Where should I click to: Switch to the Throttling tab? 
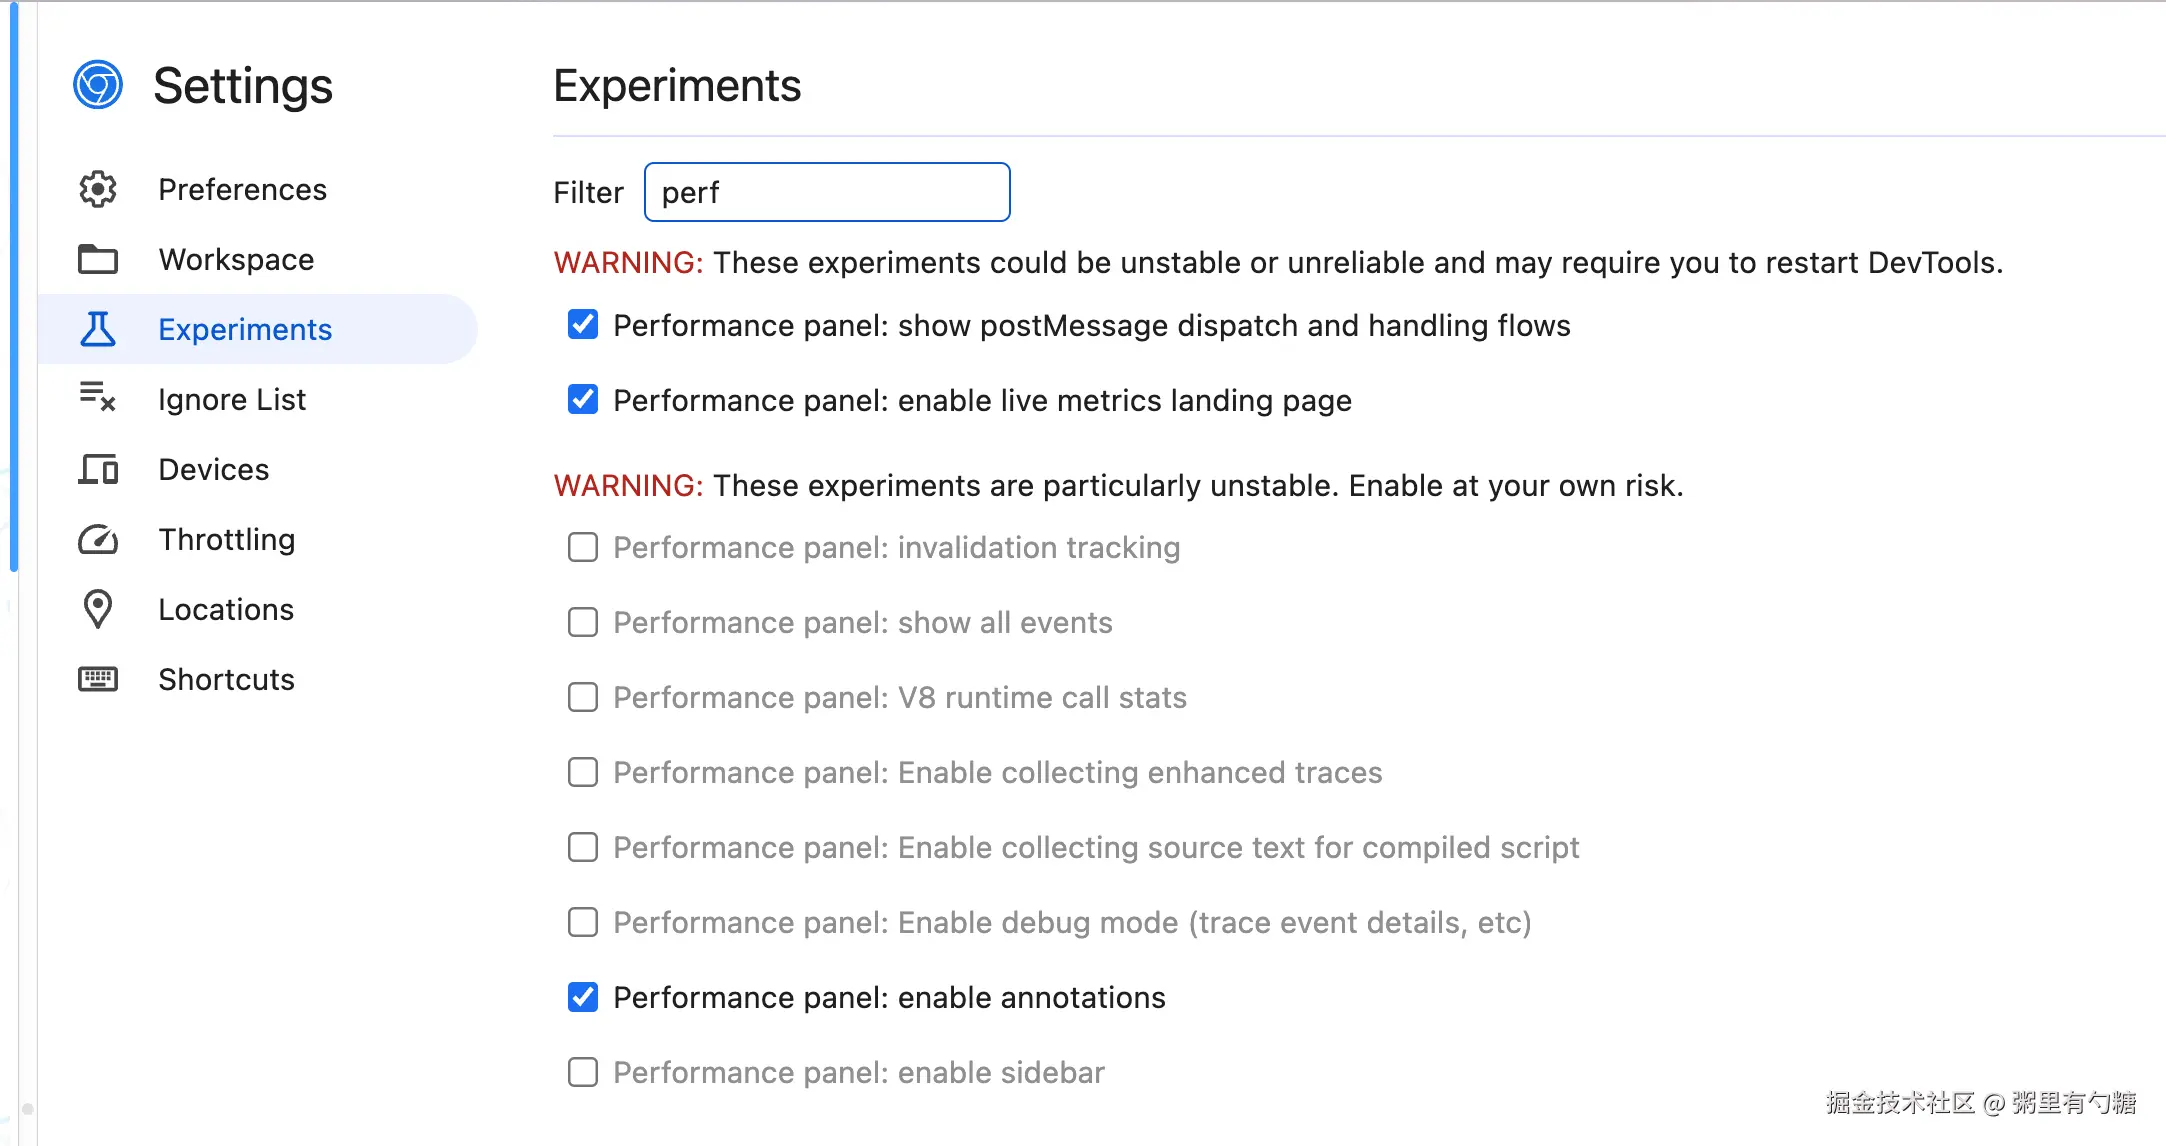[226, 540]
